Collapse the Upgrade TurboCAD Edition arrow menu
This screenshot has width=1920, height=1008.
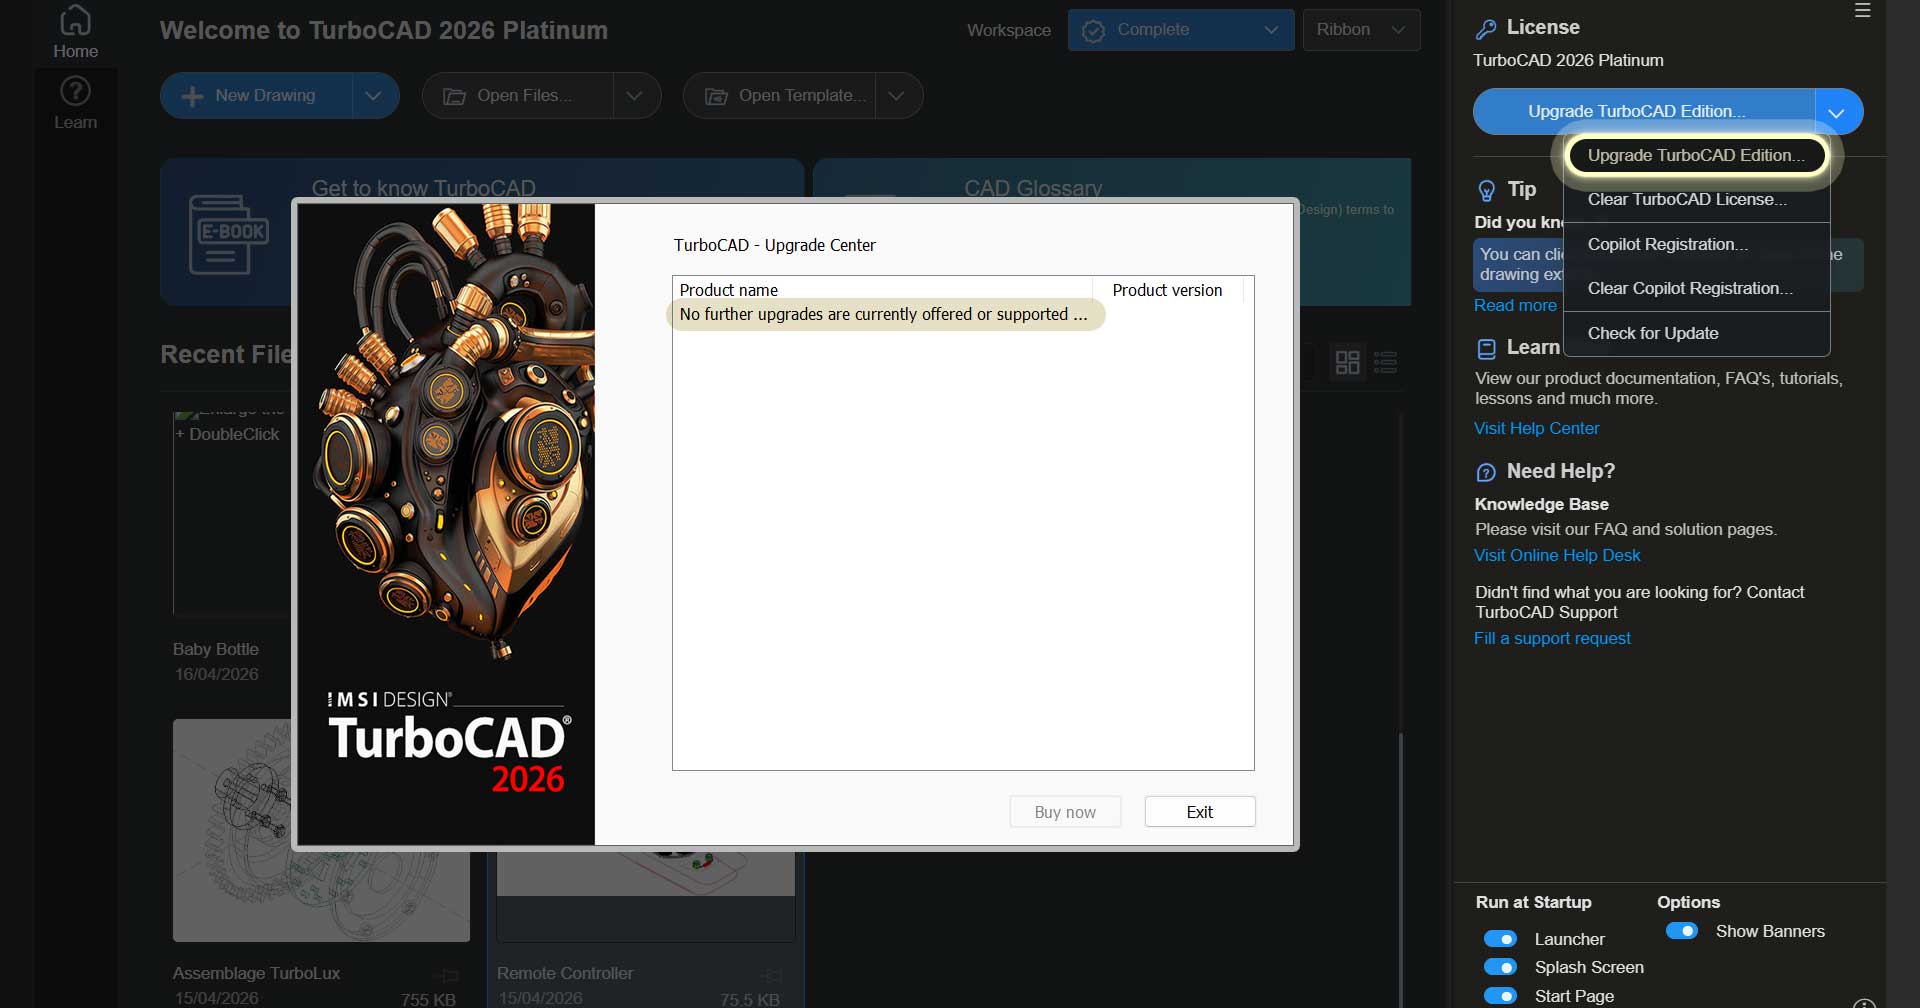(x=1838, y=112)
